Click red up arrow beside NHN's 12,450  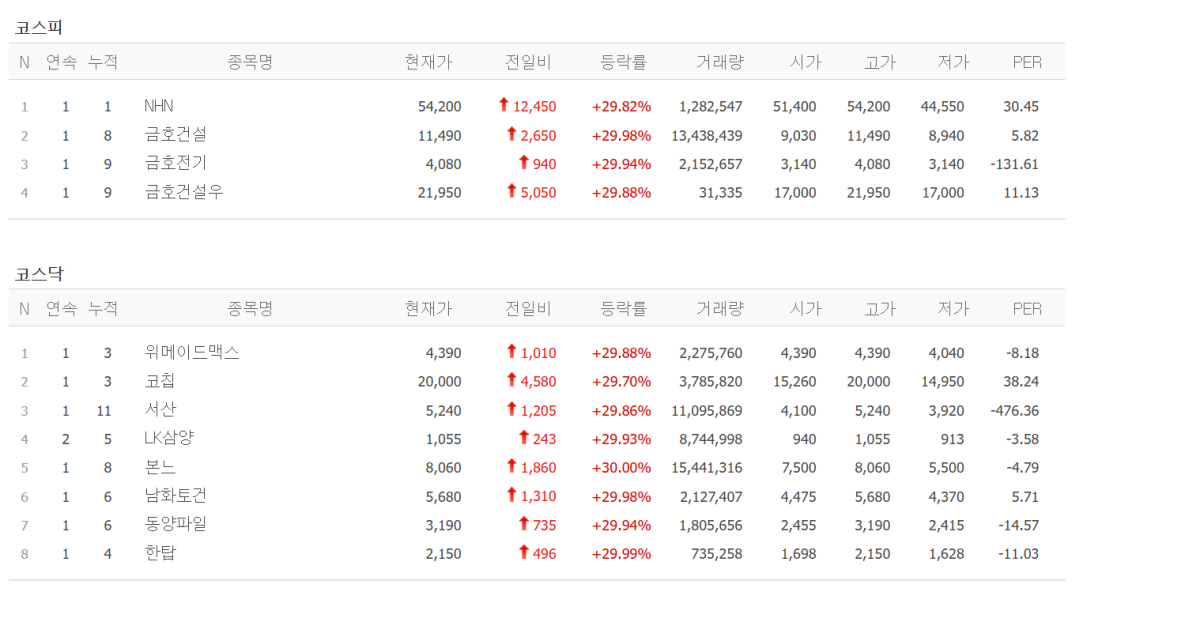pyautogui.click(x=504, y=105)
